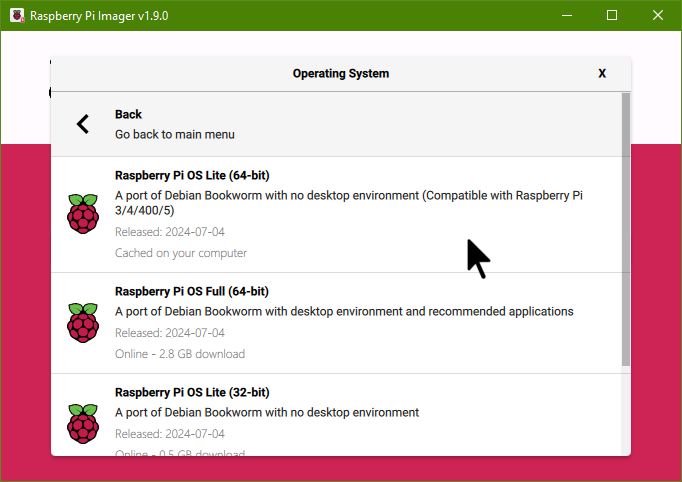Choose Raspberry Pi OS Full (64-bit) title
Image resolution: width=682 pixels, height=482 pixels.
(x=191, y=291)
